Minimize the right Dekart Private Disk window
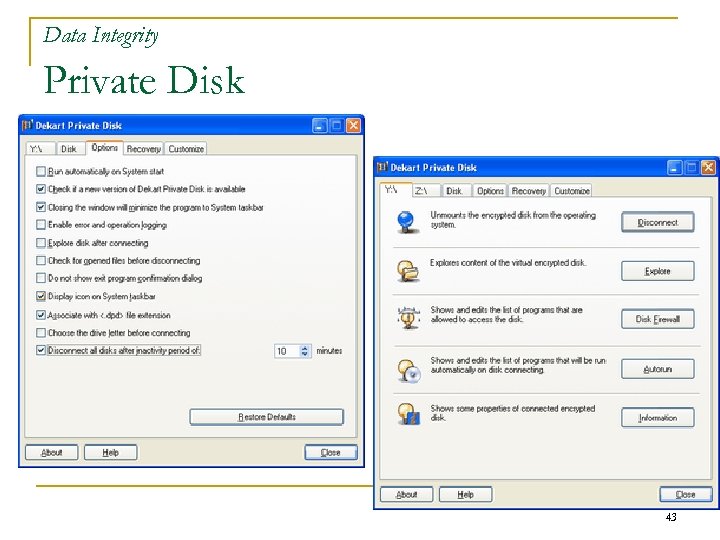Viewport: 720px width, 540px height. click(675, 168)
